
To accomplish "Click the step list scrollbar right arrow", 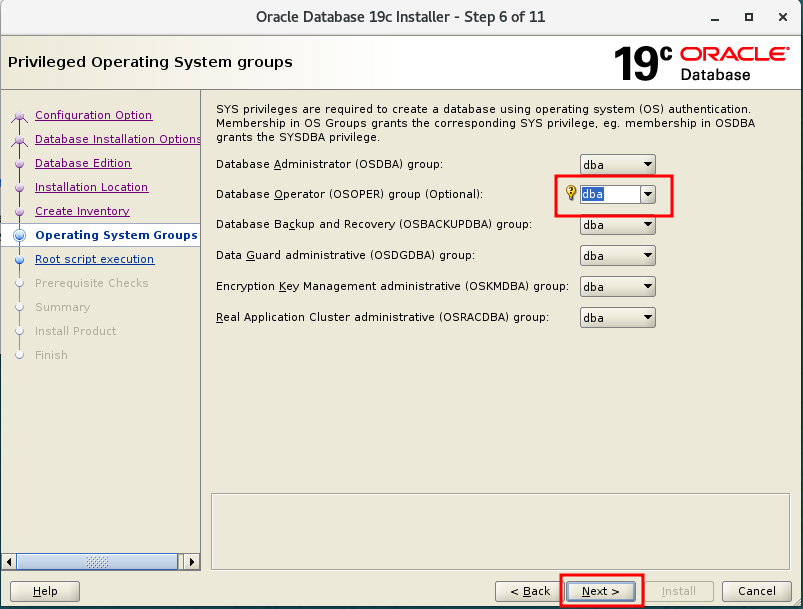I will pos(192,562).
